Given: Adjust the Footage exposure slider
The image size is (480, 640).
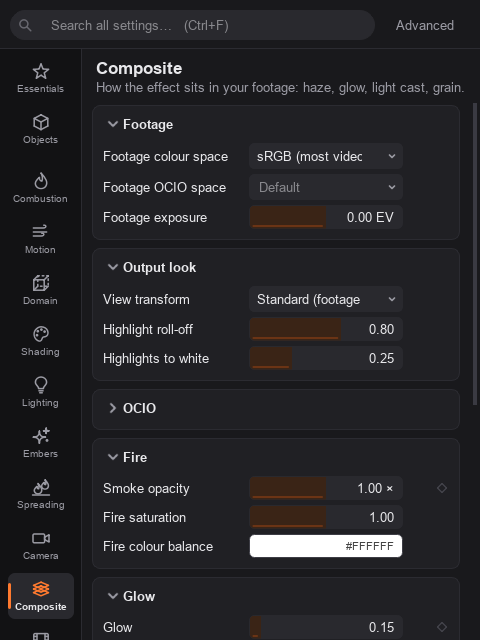Looking at the screenshot, I should 326,217.
